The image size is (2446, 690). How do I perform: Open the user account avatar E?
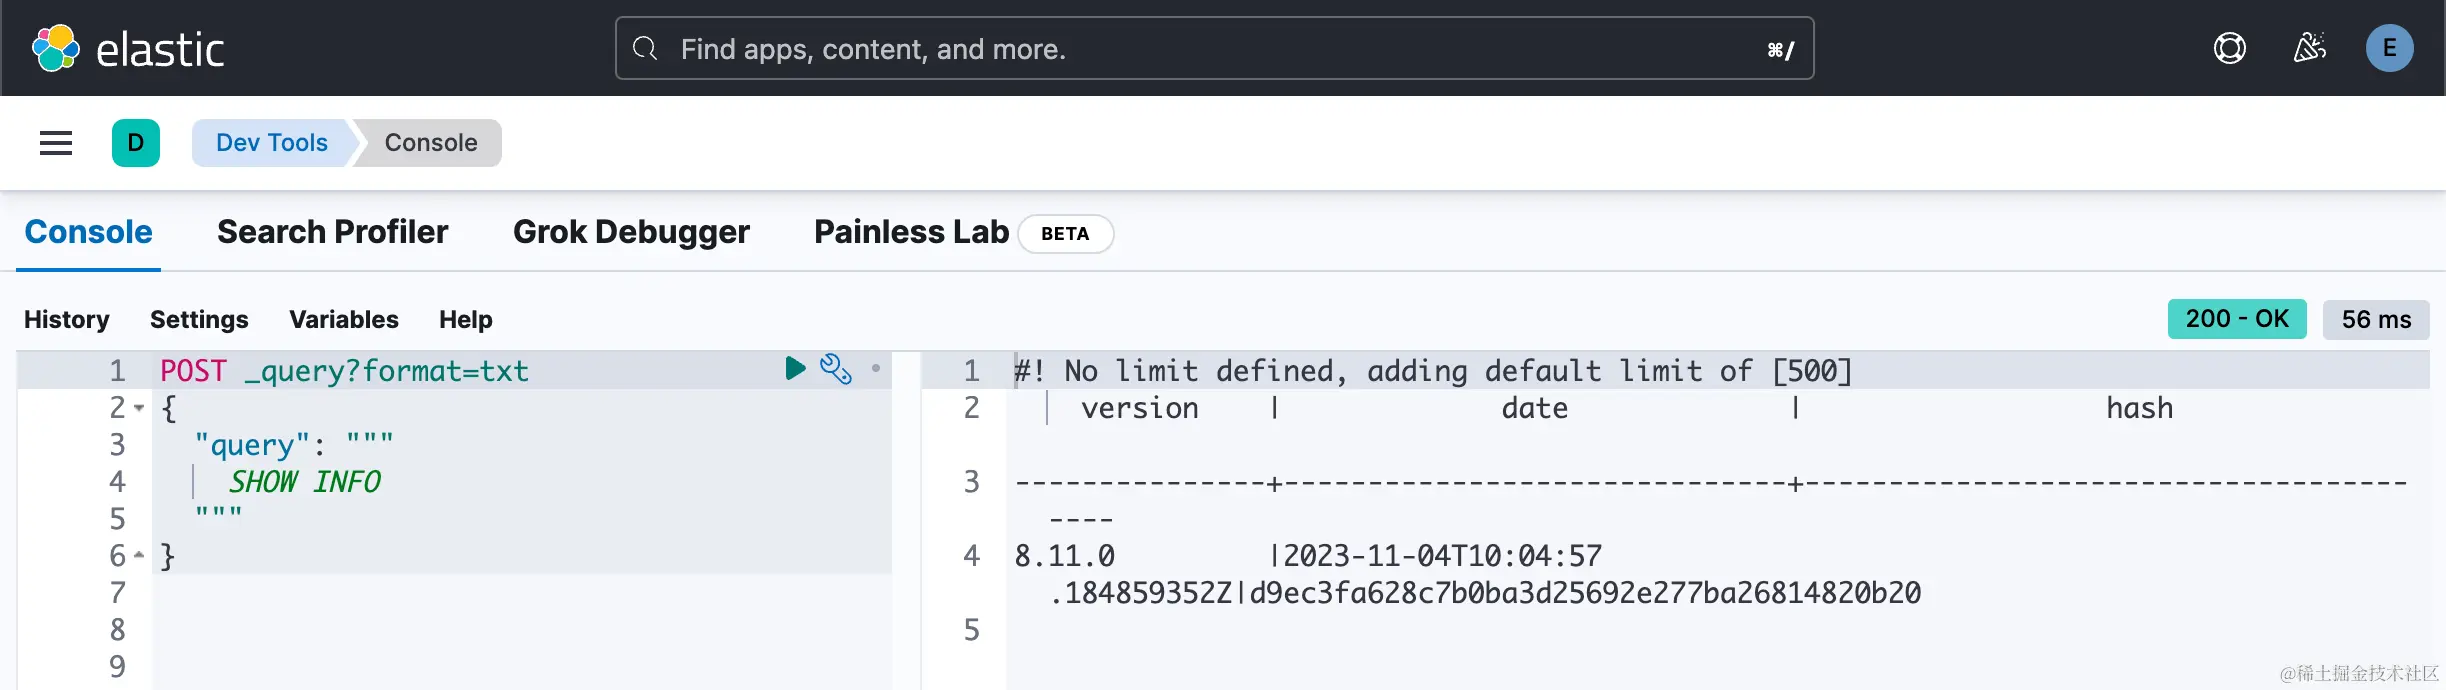click(x=2389, y=48)
